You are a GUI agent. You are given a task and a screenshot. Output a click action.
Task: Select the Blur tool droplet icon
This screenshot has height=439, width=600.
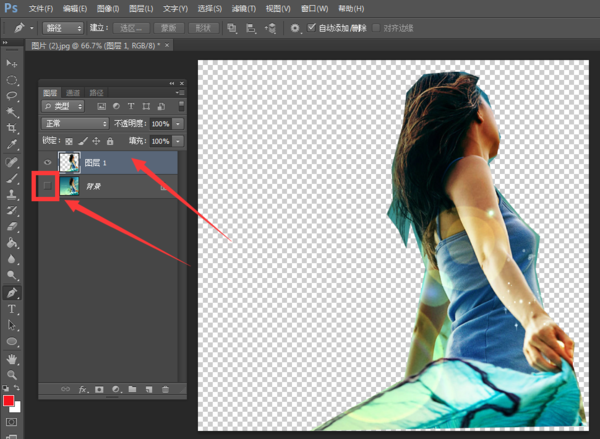pyautogui.click(x=11, y=259)
